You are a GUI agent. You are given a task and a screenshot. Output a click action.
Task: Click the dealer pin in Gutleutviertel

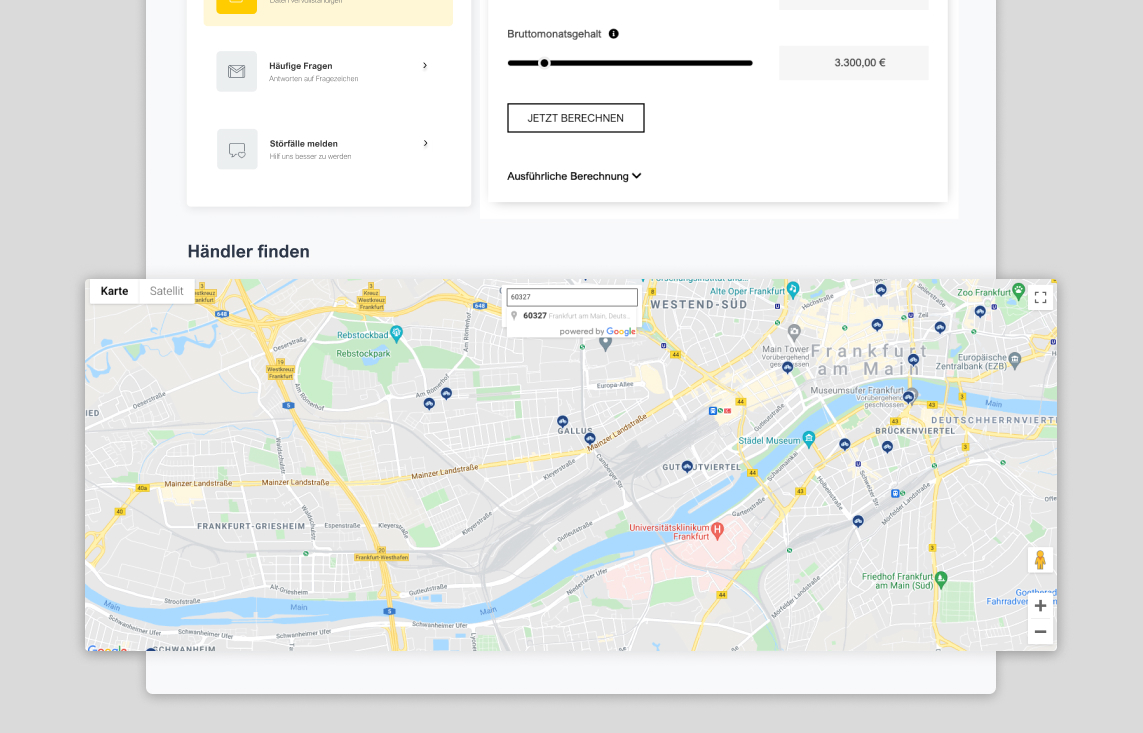pos(687,466)
